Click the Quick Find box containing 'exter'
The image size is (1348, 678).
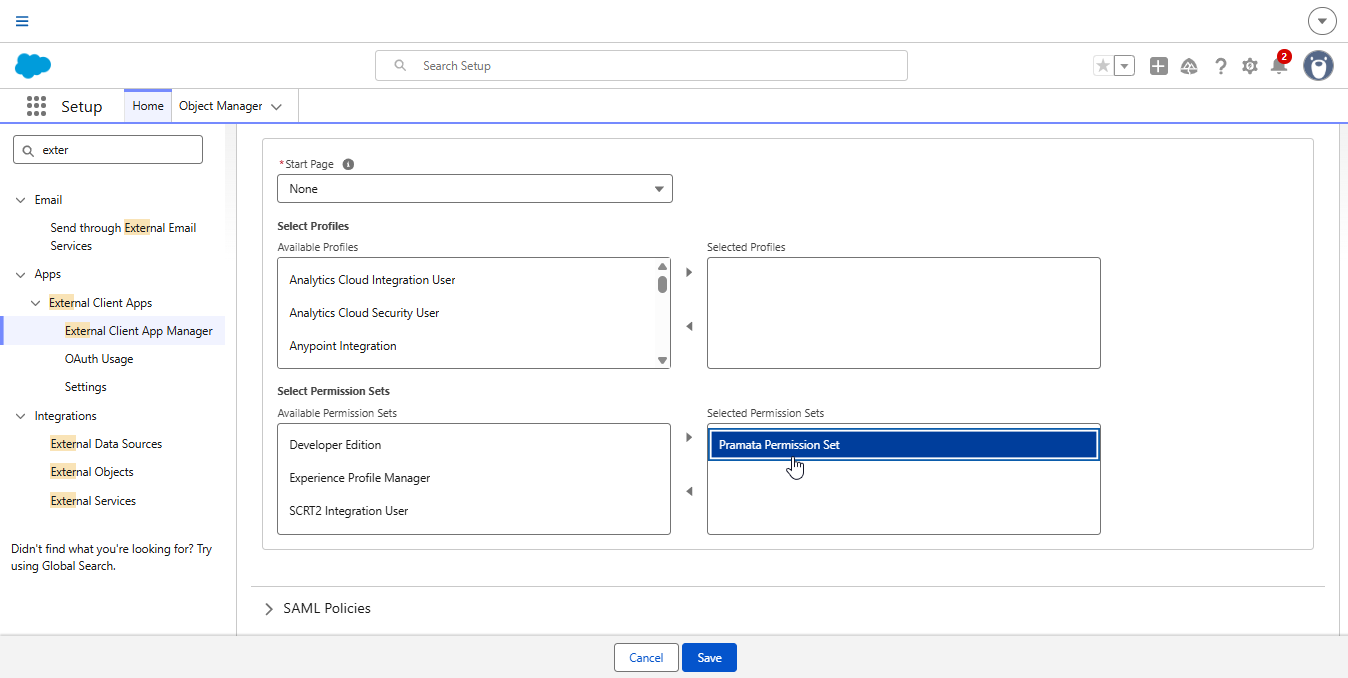coord(108,150)
